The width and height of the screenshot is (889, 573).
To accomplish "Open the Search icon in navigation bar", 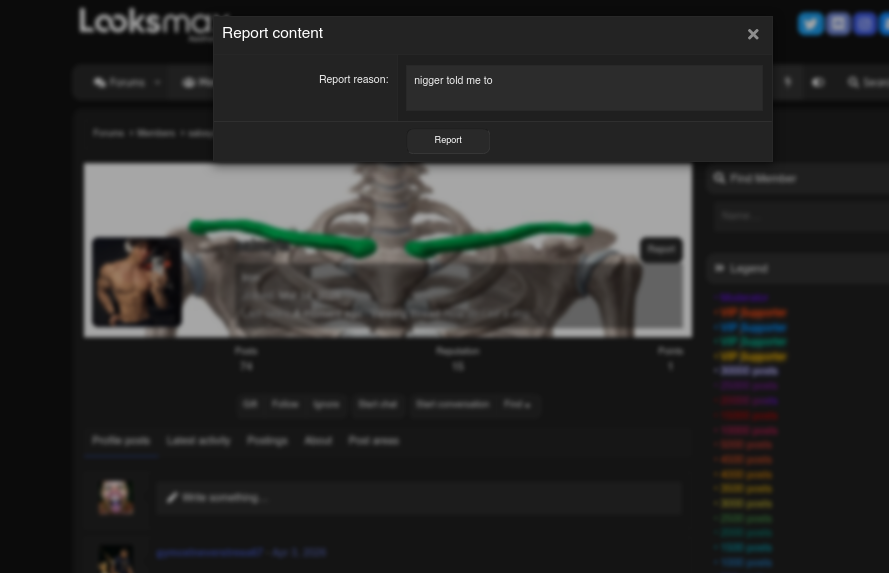I will coord(853,83).
